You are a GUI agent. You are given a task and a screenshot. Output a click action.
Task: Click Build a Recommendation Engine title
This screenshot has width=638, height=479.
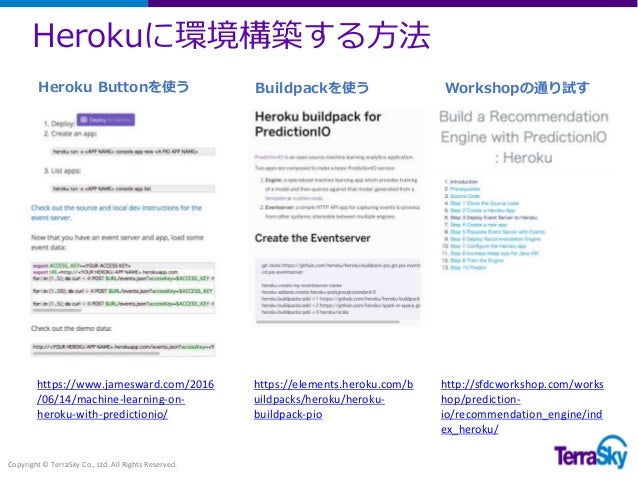pyautogui.click(x=524, y=137)
